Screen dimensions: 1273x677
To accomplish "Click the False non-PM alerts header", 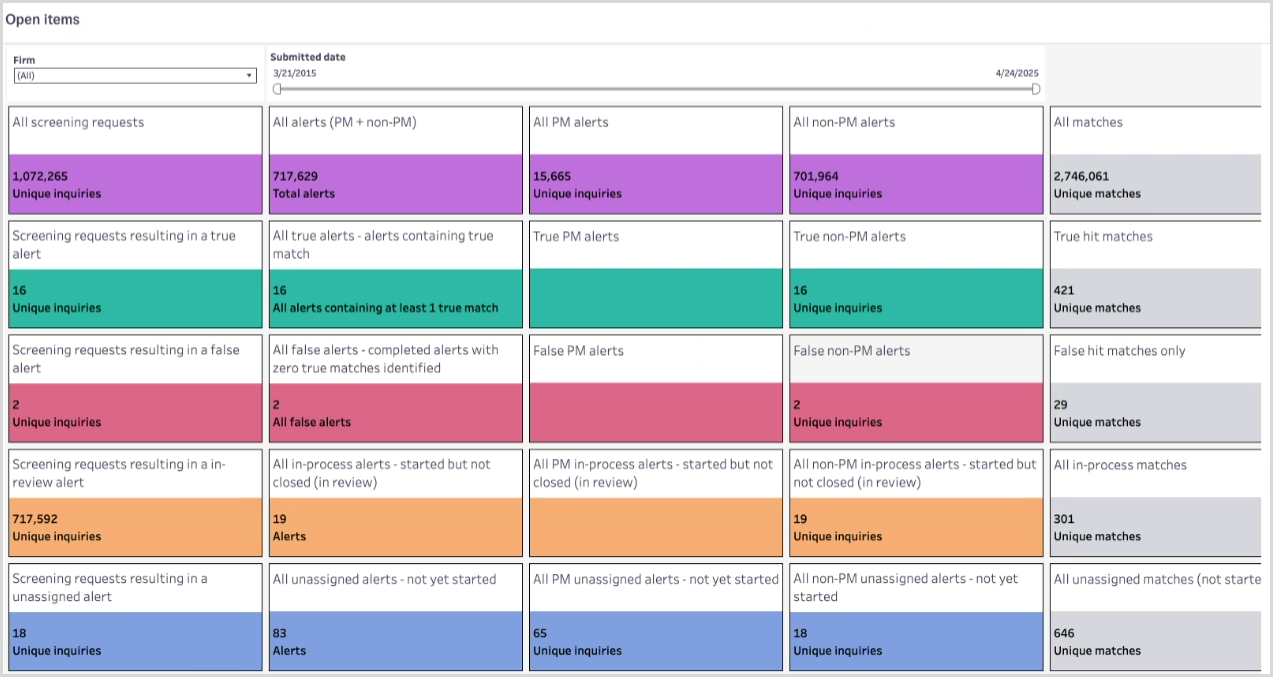I will pos(915,359).
